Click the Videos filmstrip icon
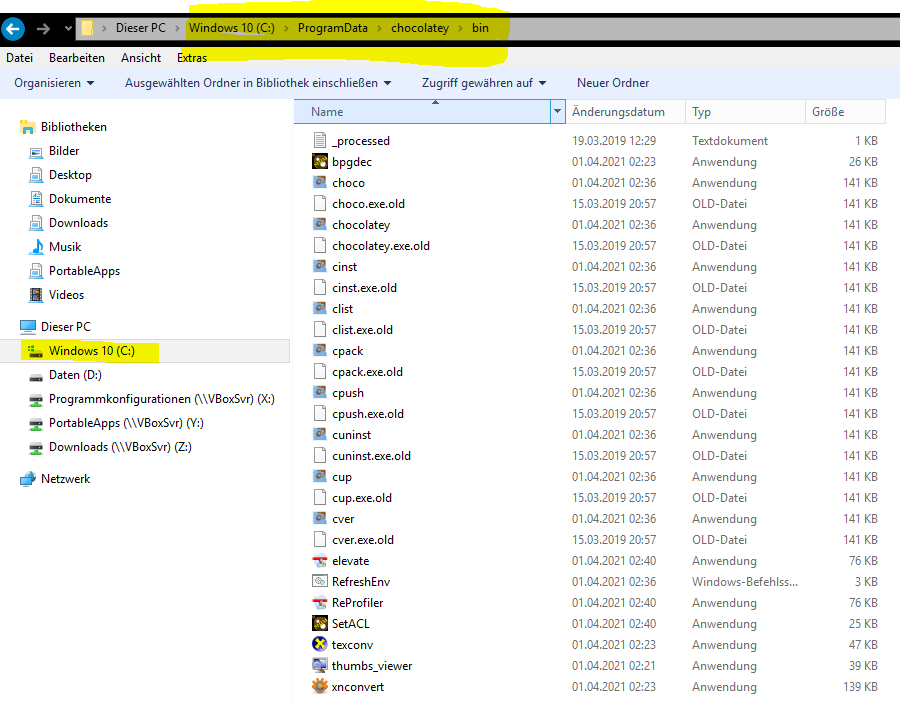 [36, 295]
